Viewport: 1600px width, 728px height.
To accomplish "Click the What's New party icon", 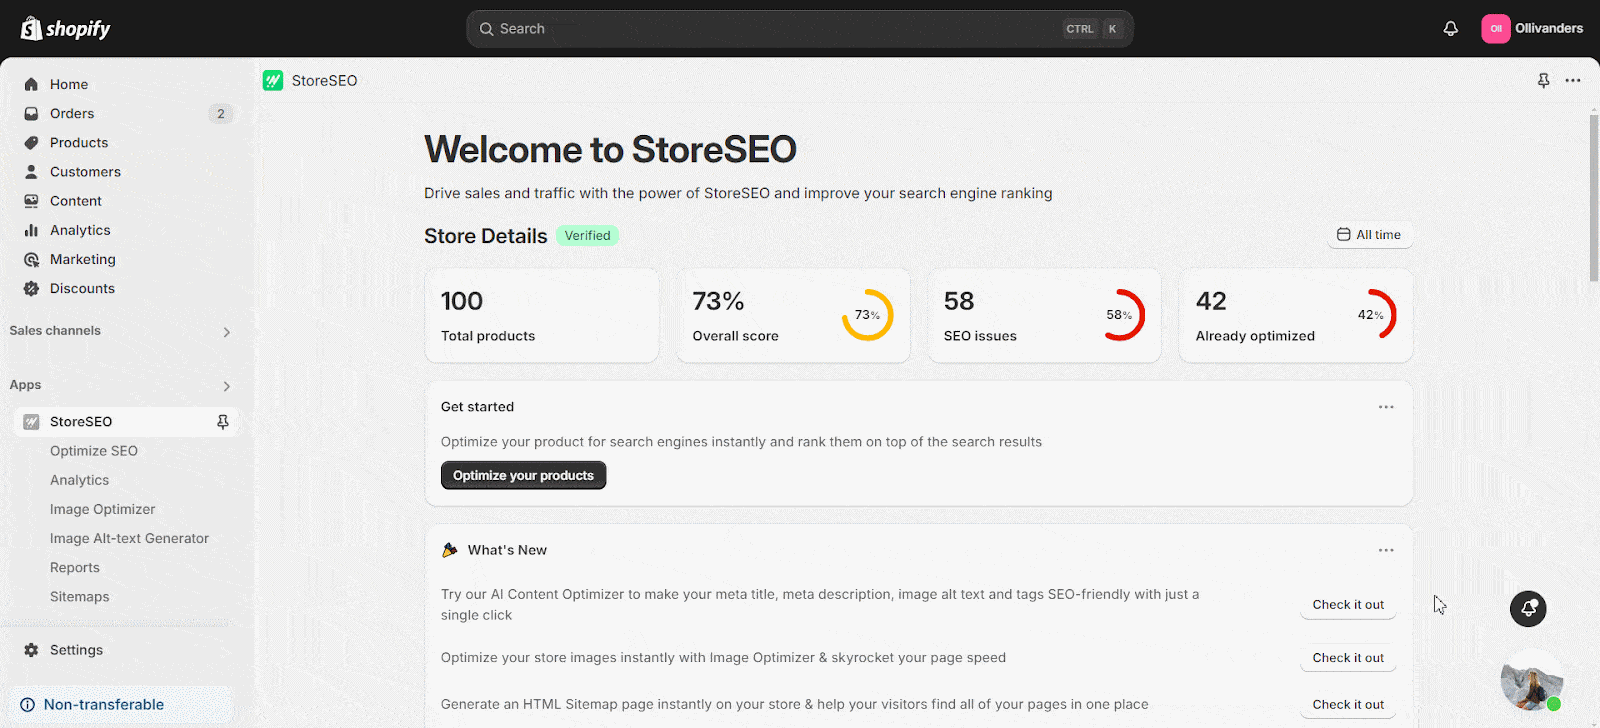I will click(x=450, y=550).
